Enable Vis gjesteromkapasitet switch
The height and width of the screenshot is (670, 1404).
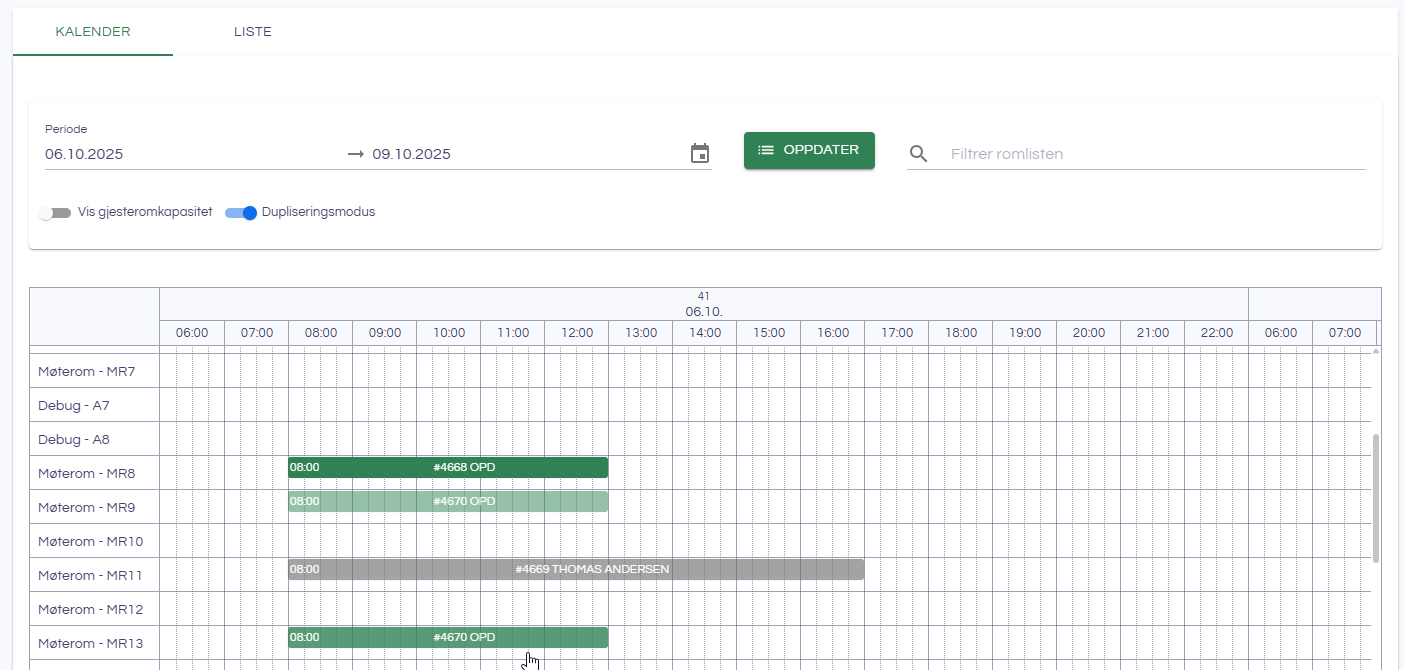click(x=56, y=213)
